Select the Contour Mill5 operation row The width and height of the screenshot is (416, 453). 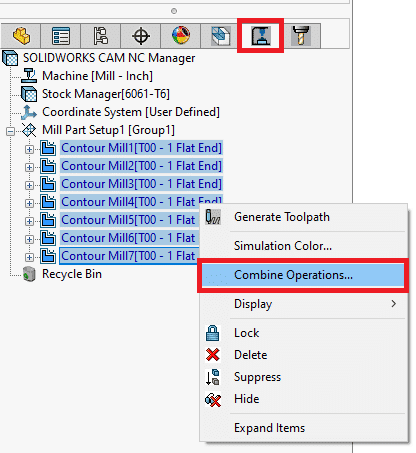point(130,220)
